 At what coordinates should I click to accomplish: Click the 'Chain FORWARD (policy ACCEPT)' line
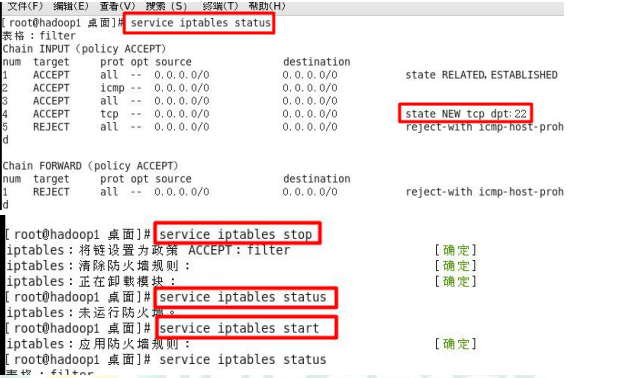(x=90, y=166)
